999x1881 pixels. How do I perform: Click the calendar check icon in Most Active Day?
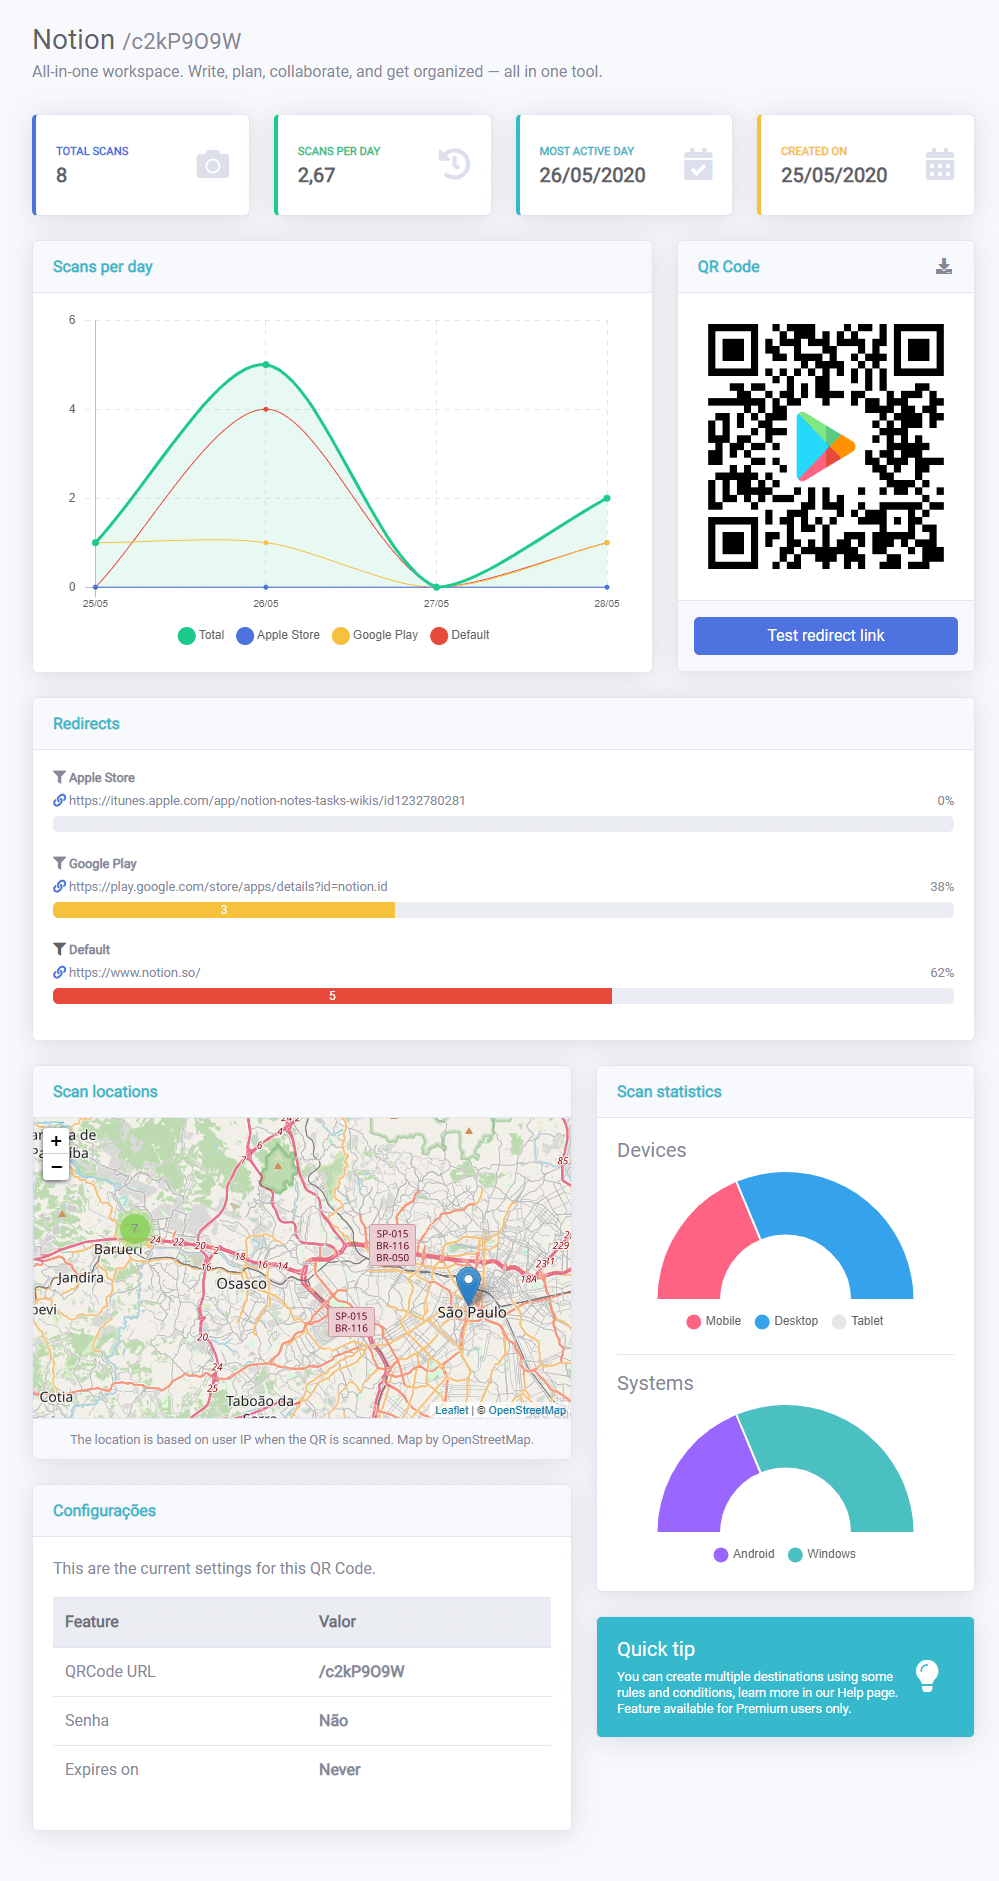pyautogui.click(x=698, y=165)
